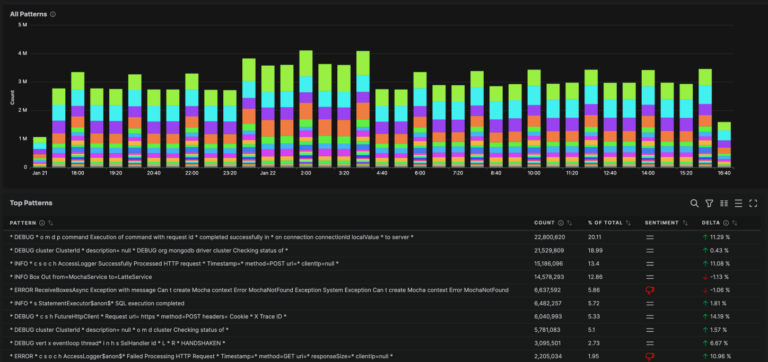
Task: Change row density with the lines icon
Action: [x=739, y=203]
